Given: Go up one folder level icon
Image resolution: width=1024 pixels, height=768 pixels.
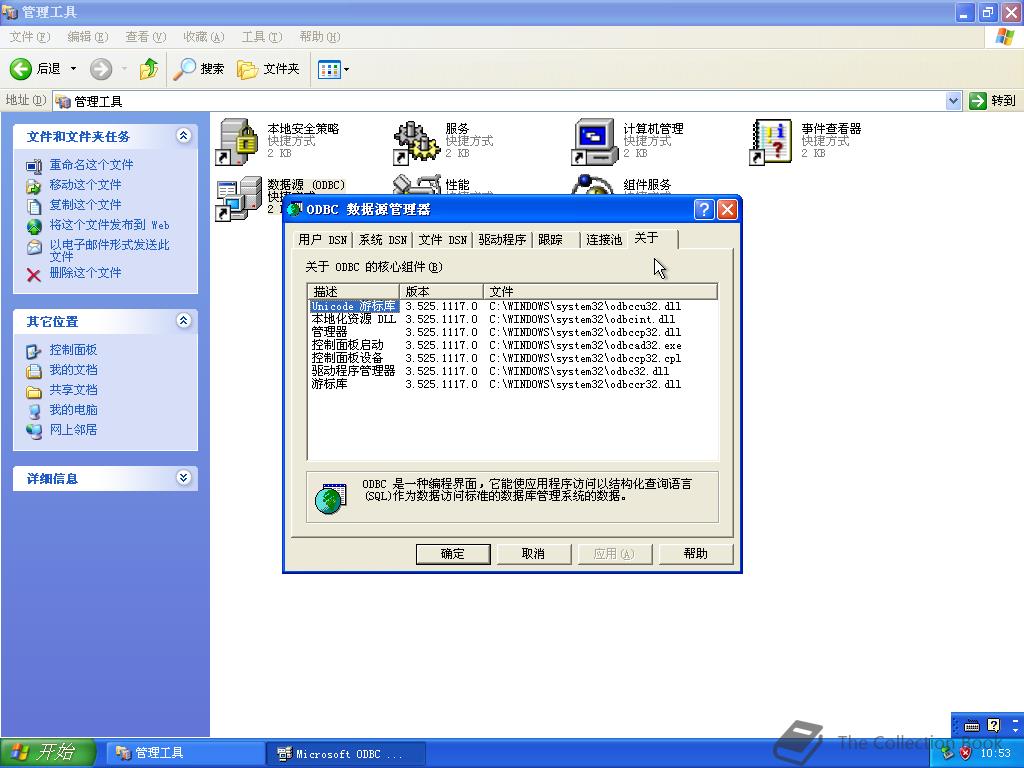Looking at the screenshot, I should pyautogui.click(x=149, y=69).
